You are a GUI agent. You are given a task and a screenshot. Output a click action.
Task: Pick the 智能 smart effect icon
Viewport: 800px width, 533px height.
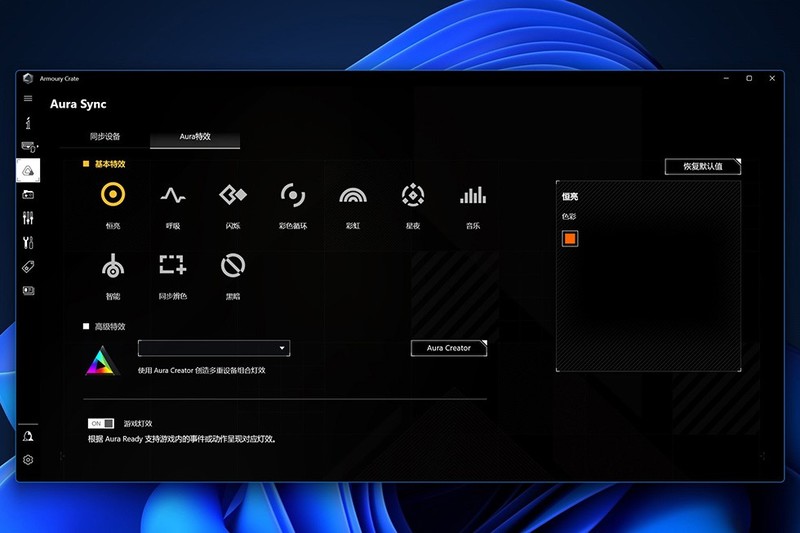click(x=113, y=266)
